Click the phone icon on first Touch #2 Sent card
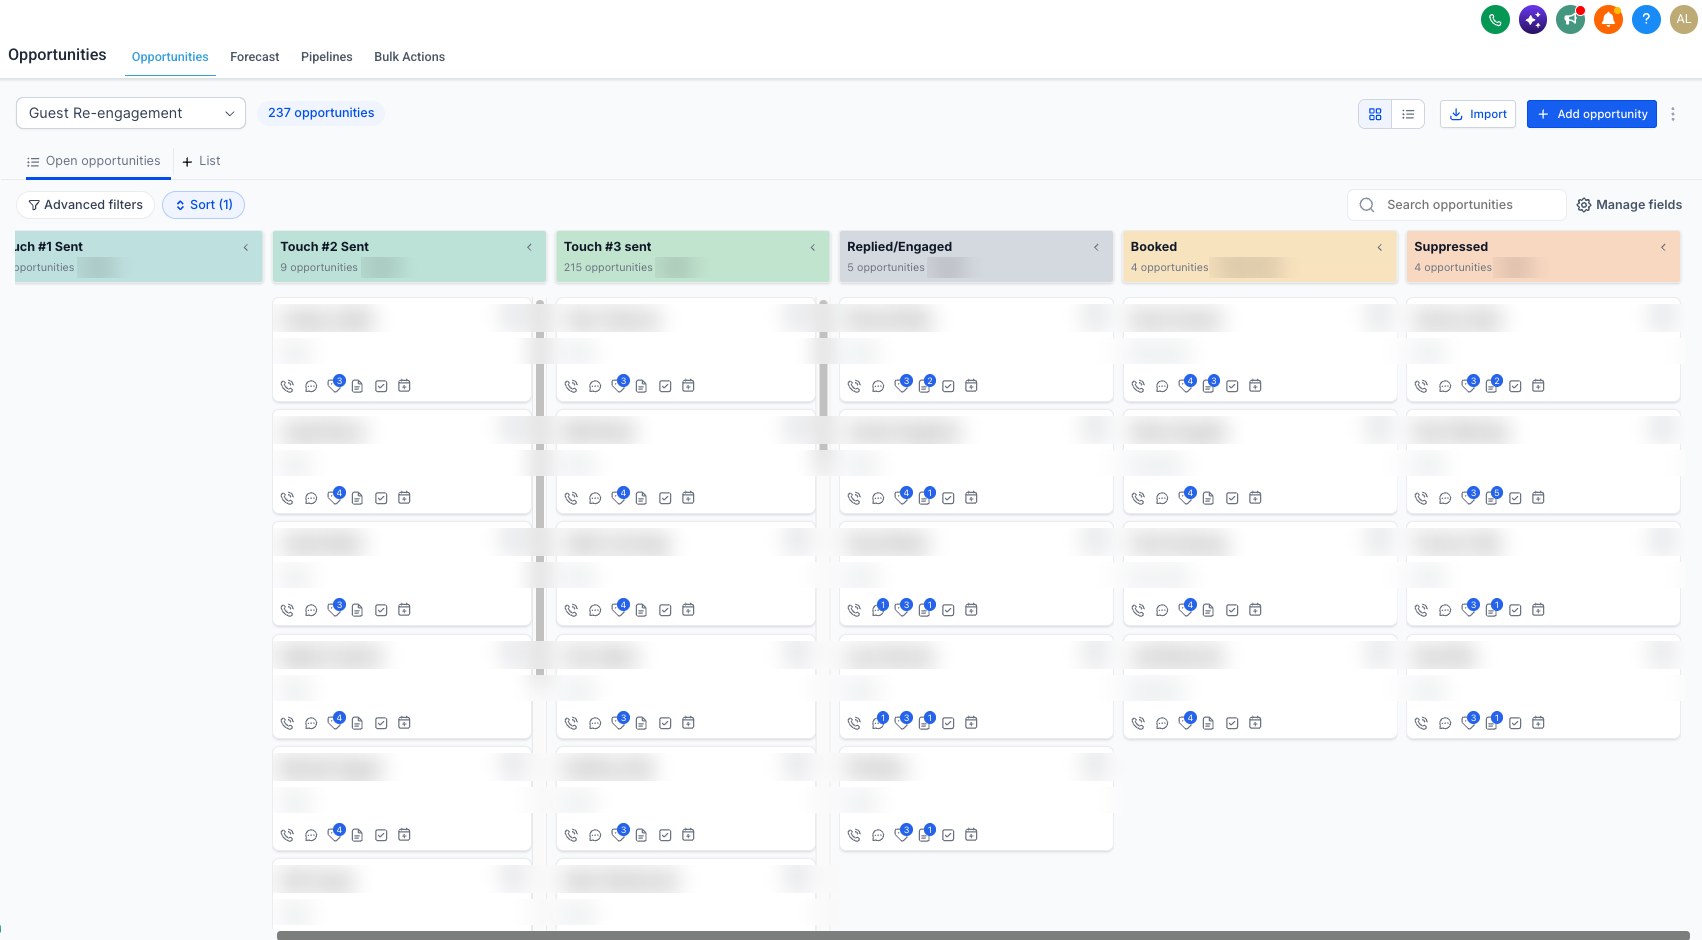The width and height of the screenshot is (1702, 940). coord(287,386)
